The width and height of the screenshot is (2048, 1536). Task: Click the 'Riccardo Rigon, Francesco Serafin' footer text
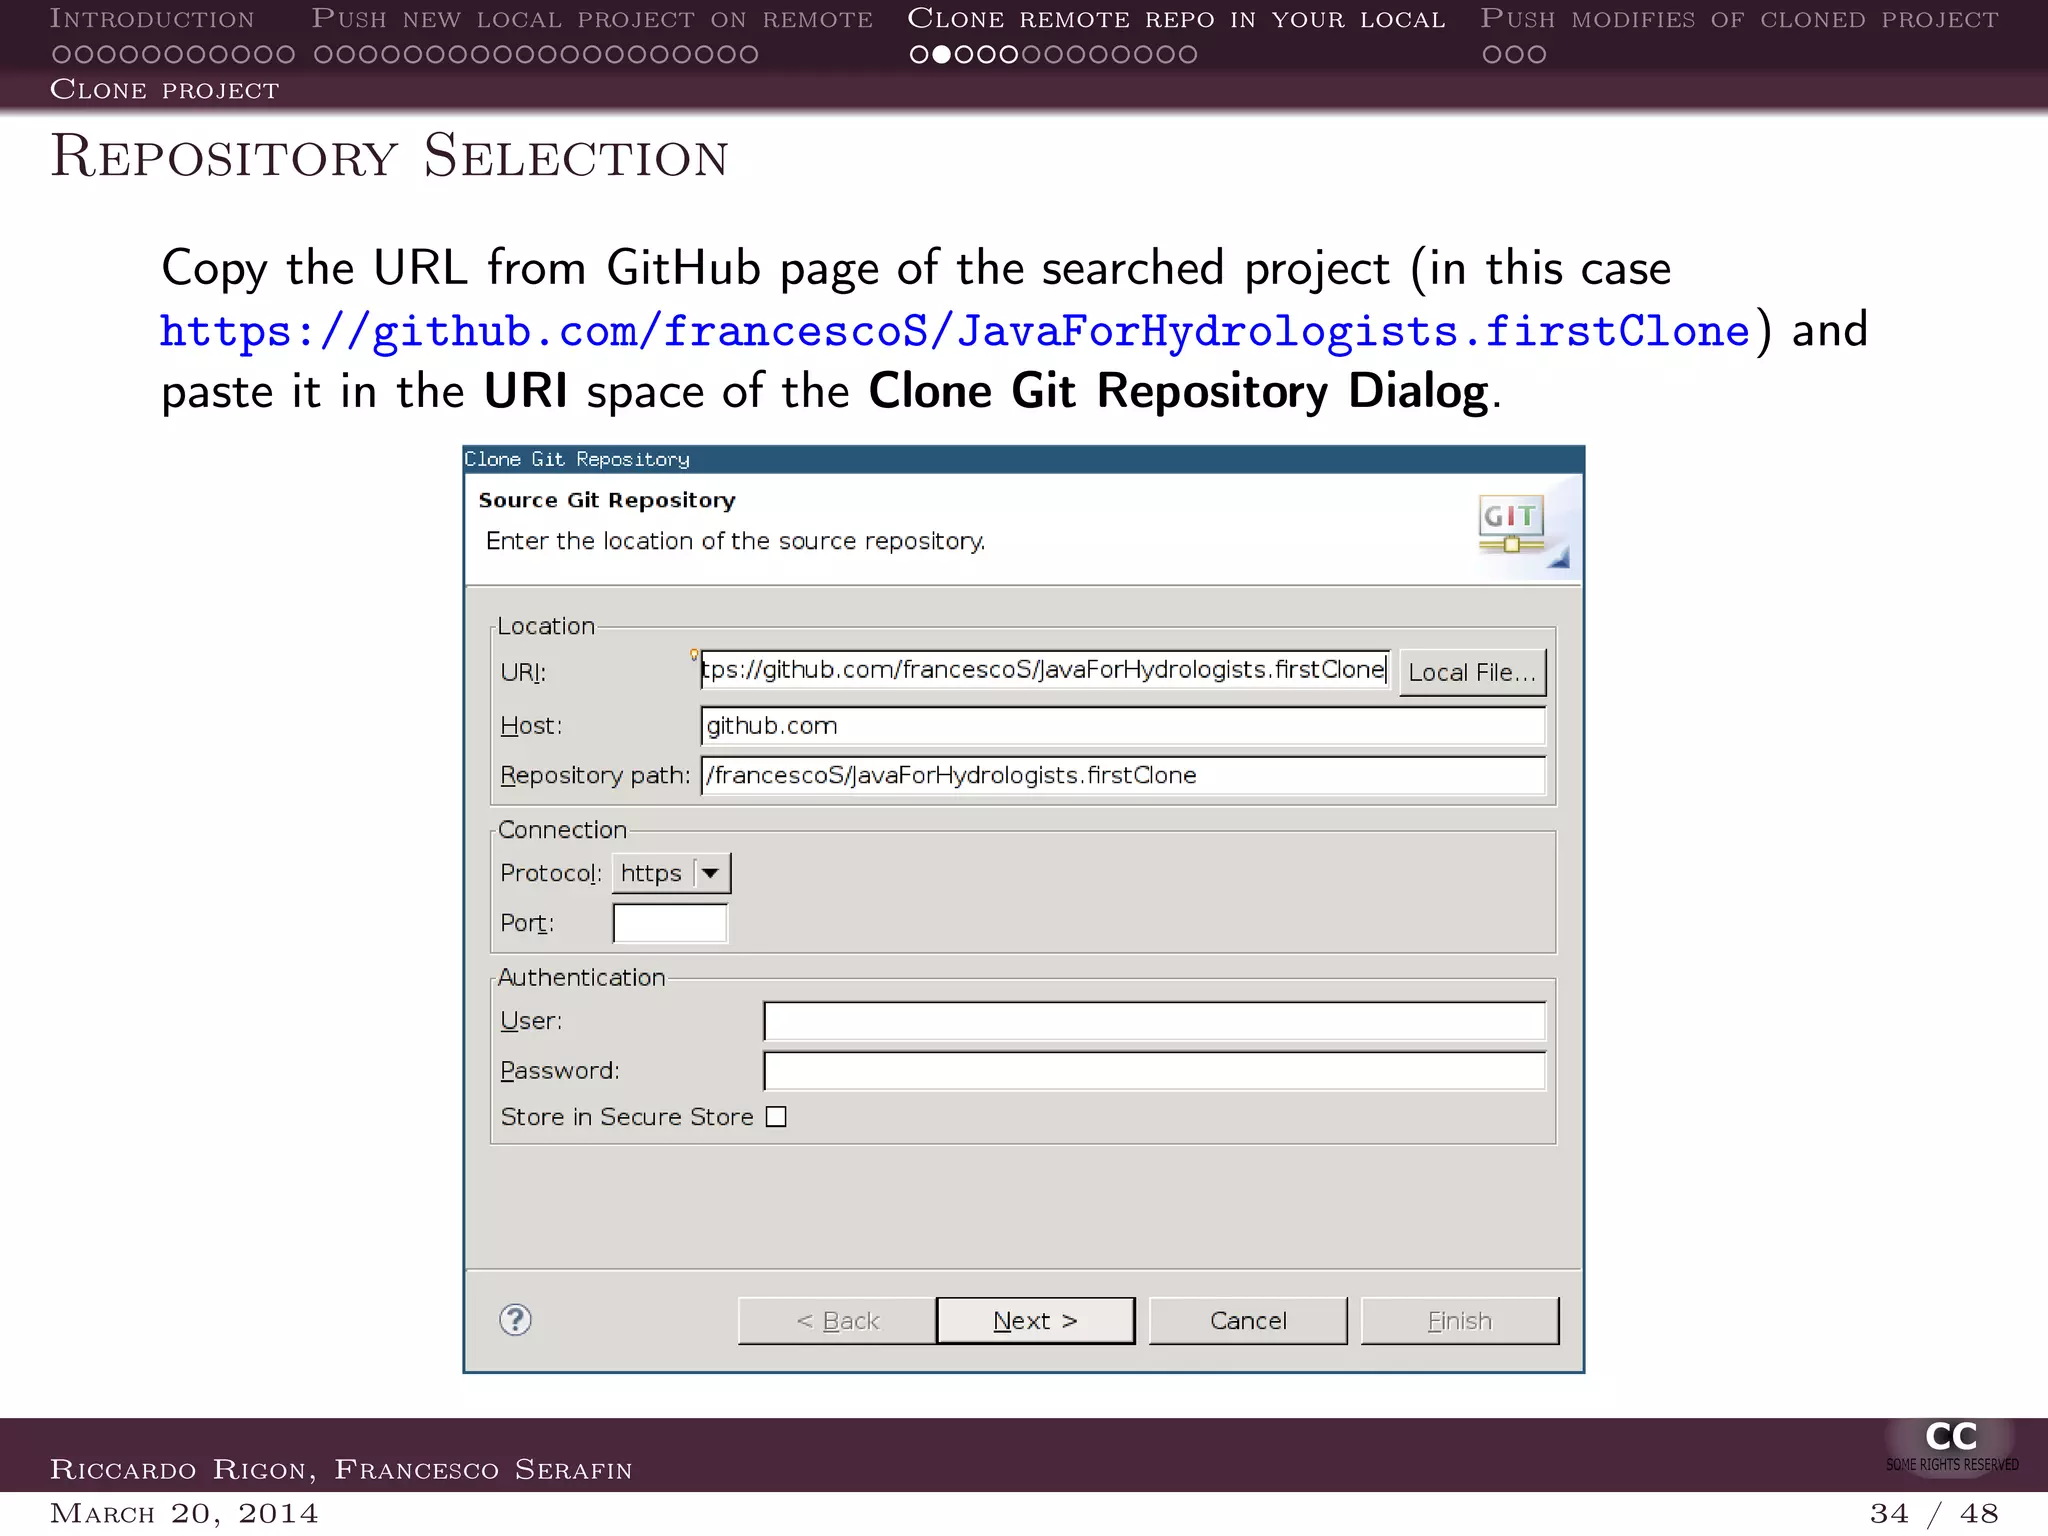coord(341,1469)
